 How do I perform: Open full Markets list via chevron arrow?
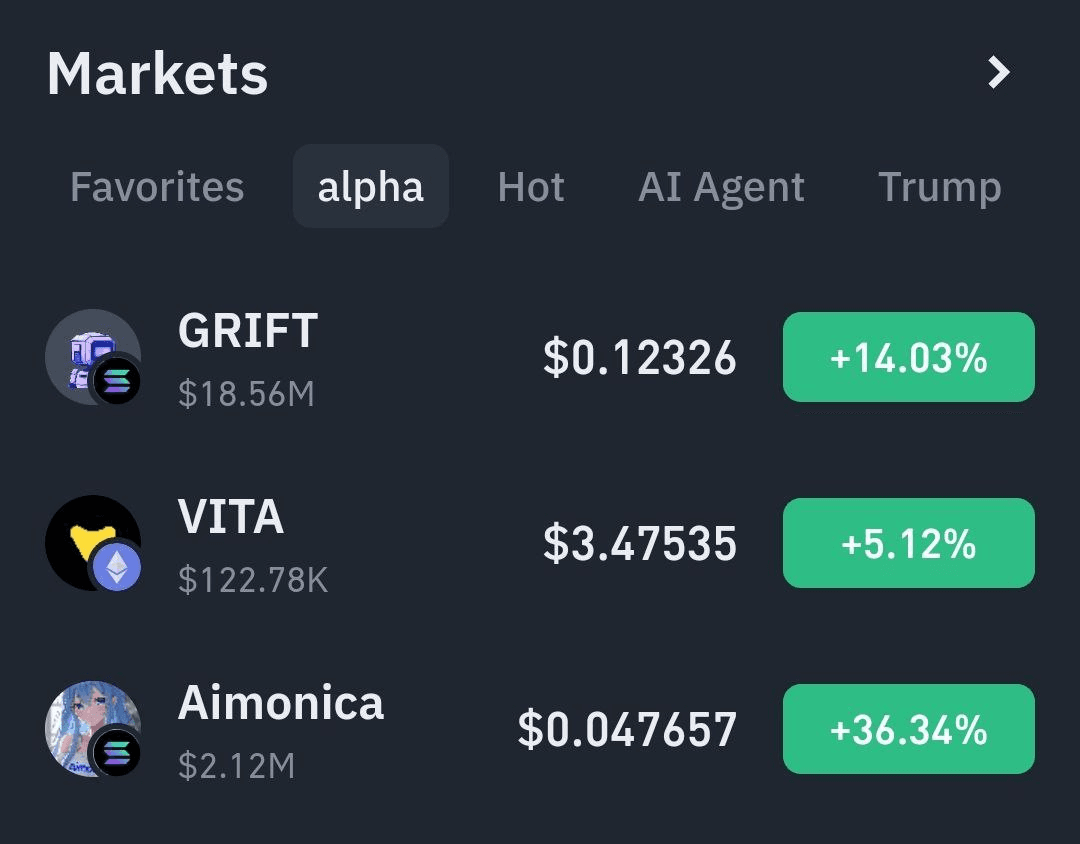[998, 72]
